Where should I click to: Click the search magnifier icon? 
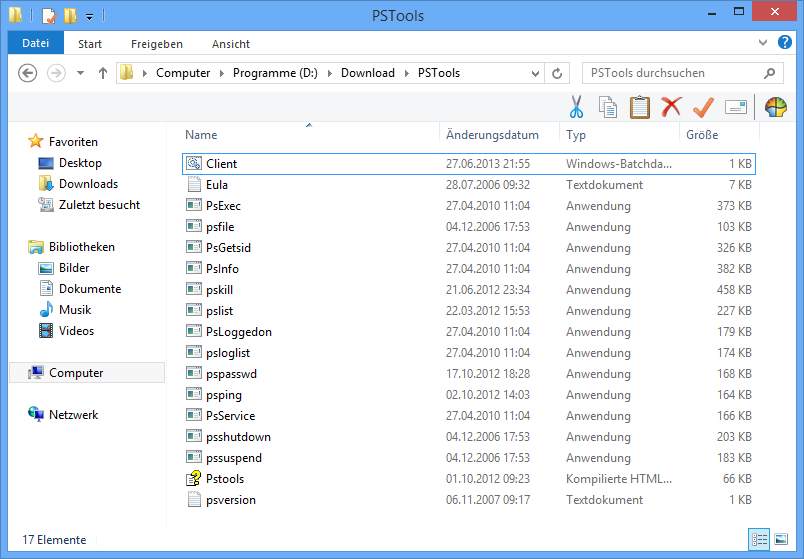click(x=769, y=73)
